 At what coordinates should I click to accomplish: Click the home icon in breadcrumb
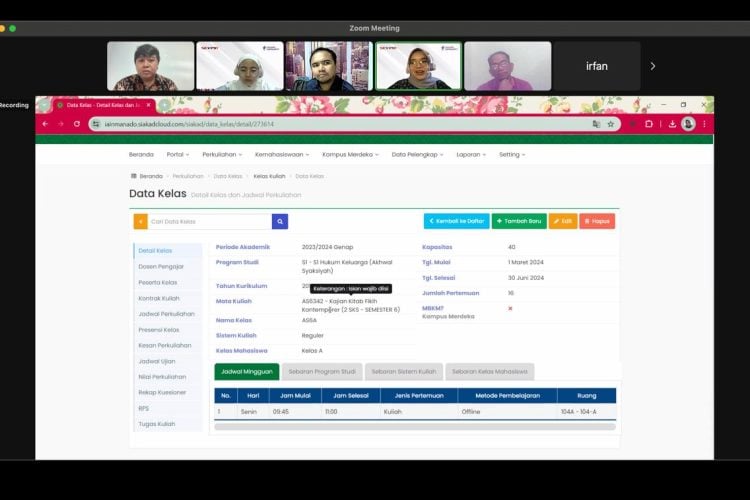(134, 176)
